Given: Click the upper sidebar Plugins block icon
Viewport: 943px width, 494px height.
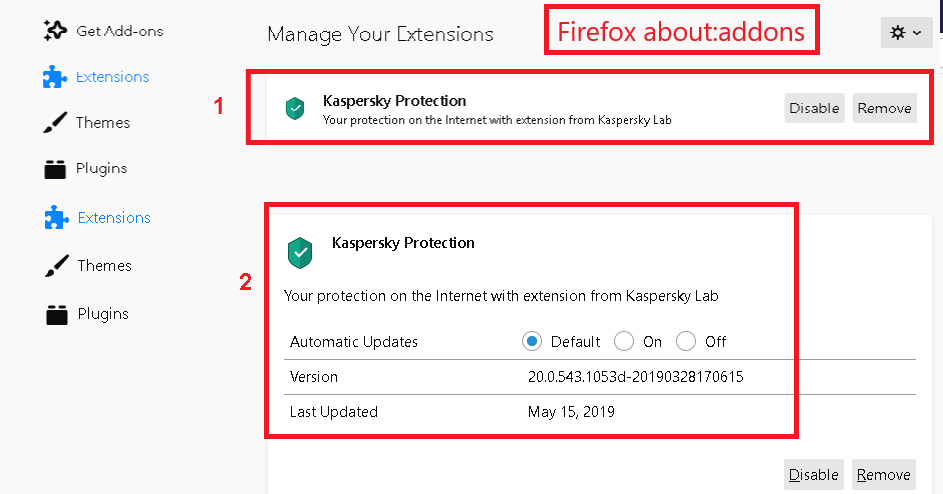Looking at the screenshot, I should tap(55, 169).
